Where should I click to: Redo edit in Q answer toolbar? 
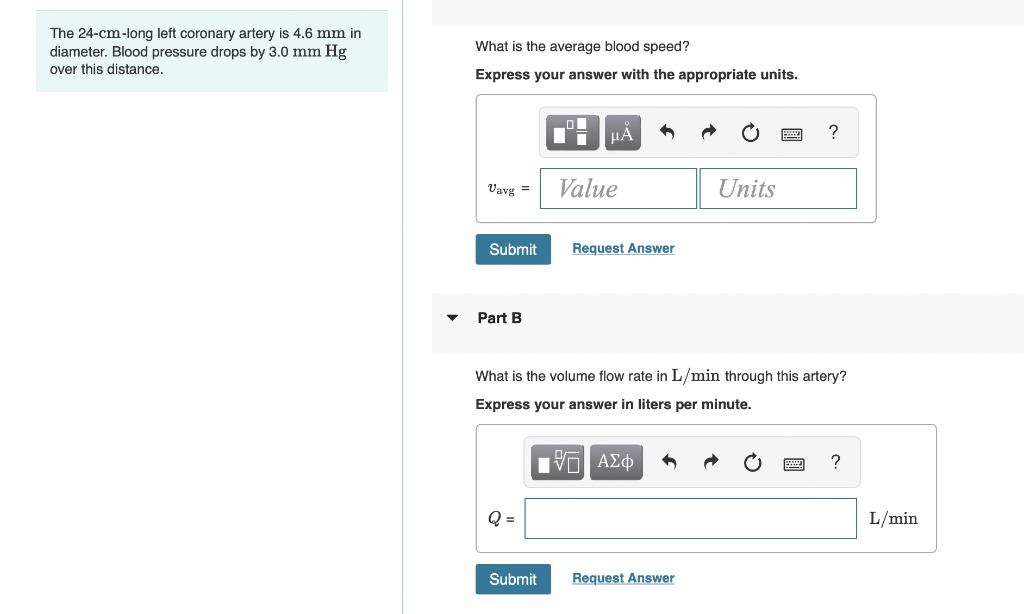(711, 462)
